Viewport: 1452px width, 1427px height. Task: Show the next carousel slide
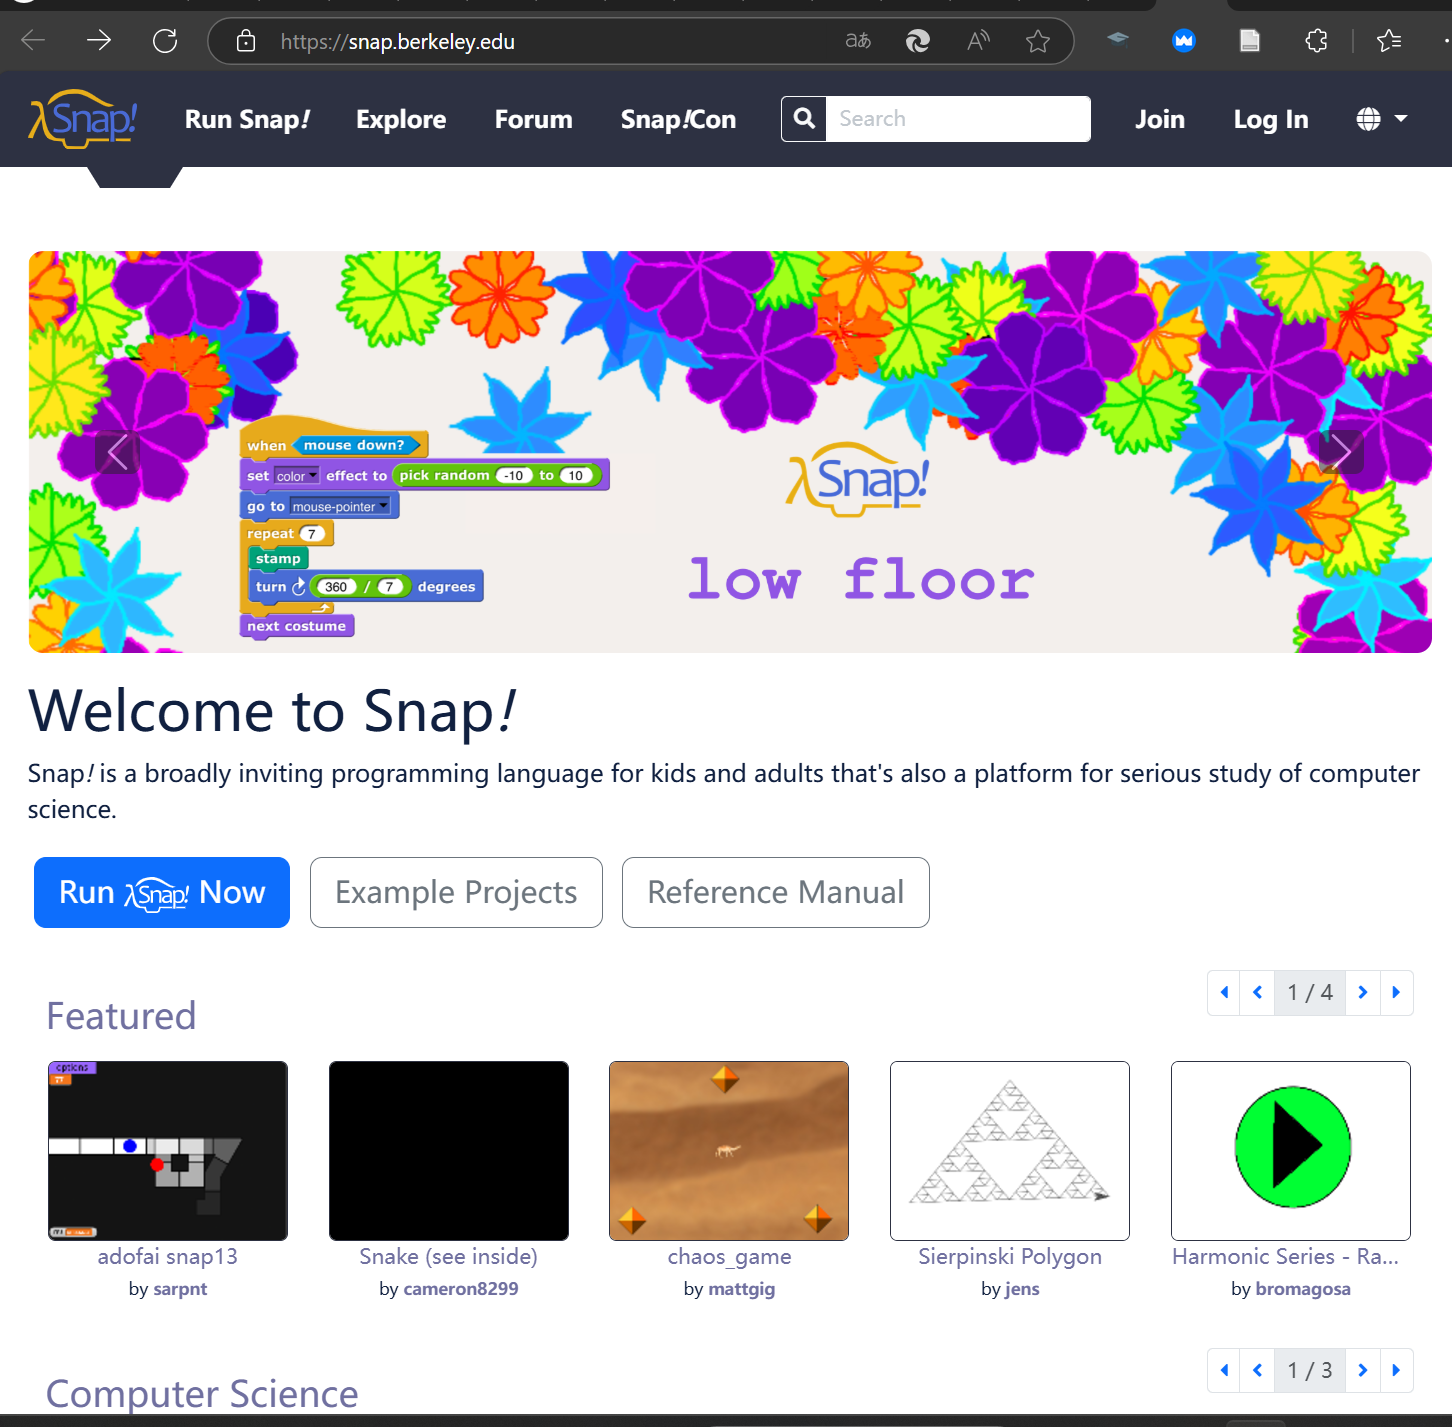[1342, 452]
